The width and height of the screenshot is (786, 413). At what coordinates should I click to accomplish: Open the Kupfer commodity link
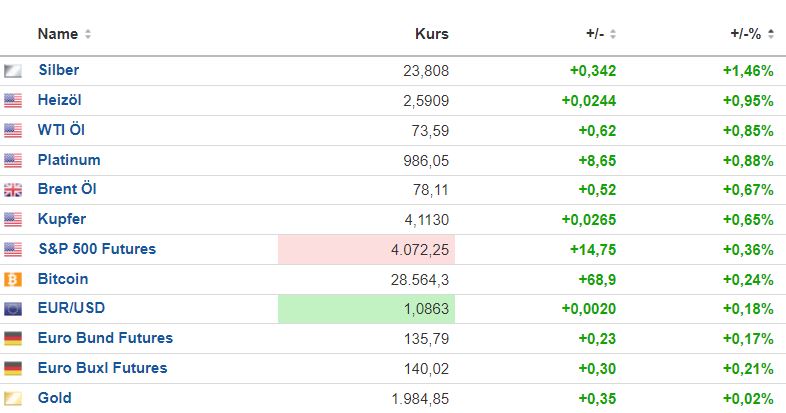click(62, 219)
